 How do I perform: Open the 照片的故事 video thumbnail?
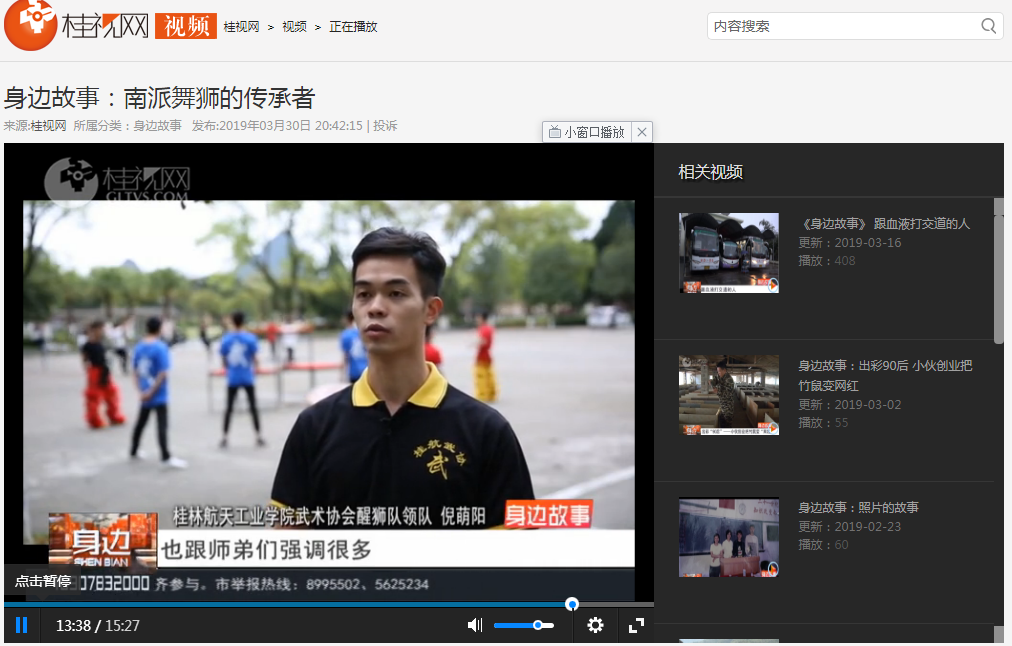(x=728, y=537)
